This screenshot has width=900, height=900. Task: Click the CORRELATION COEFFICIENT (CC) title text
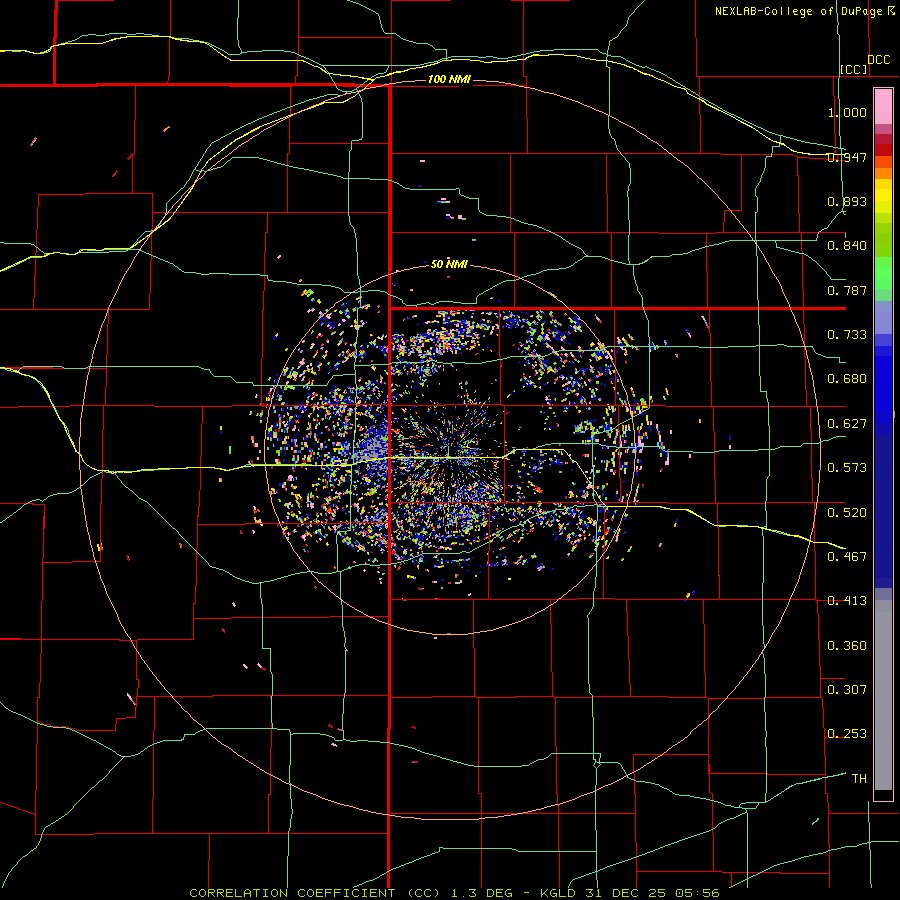[x=315, y=893]
